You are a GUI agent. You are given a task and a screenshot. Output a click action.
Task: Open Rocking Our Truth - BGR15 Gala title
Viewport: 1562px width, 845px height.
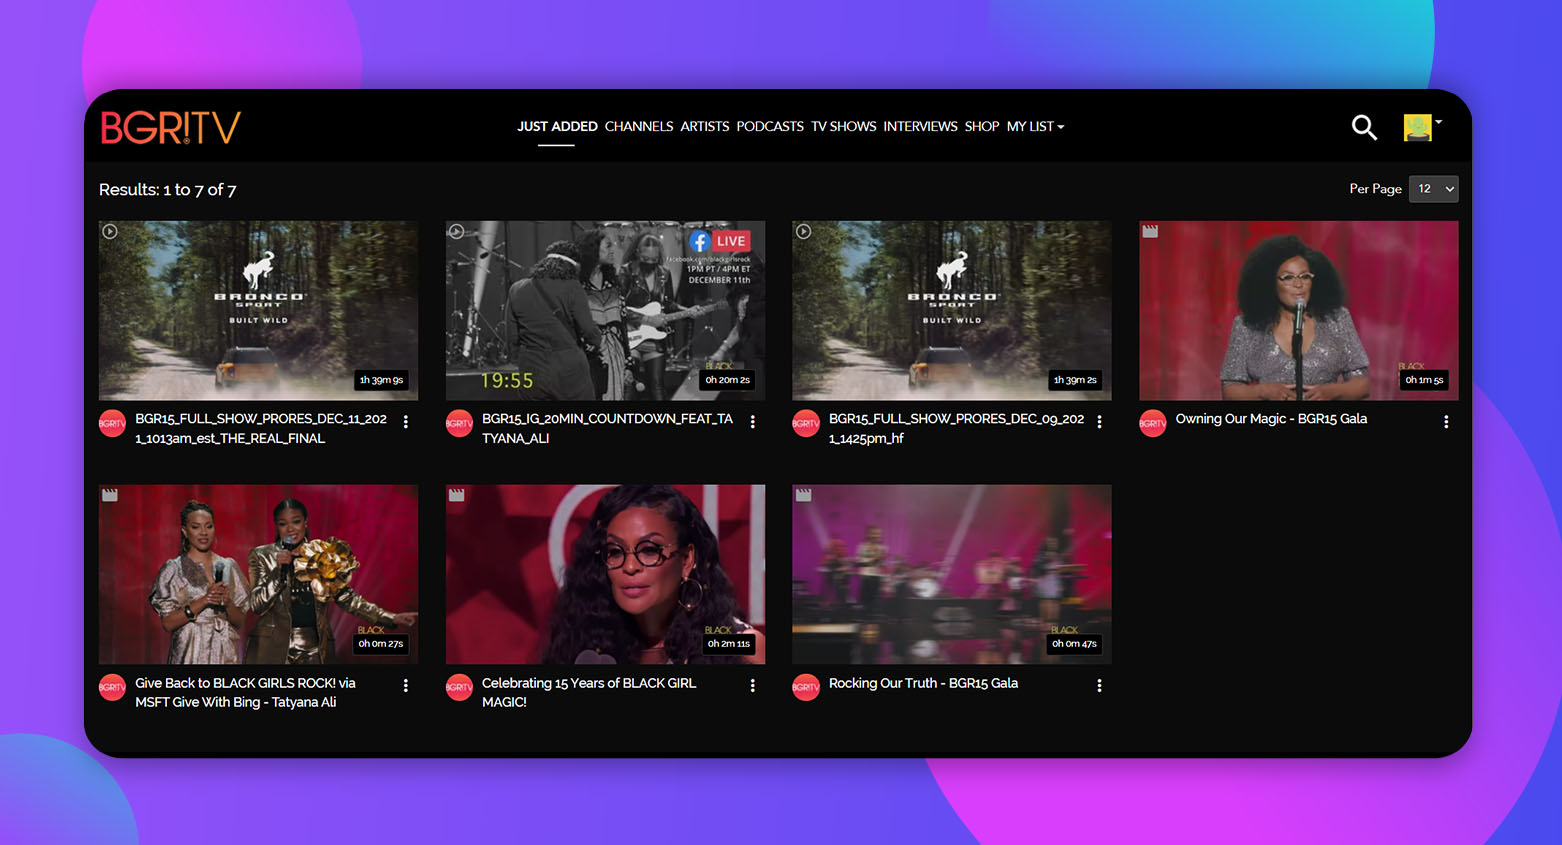pyautogui.click(x=923, y=683)
